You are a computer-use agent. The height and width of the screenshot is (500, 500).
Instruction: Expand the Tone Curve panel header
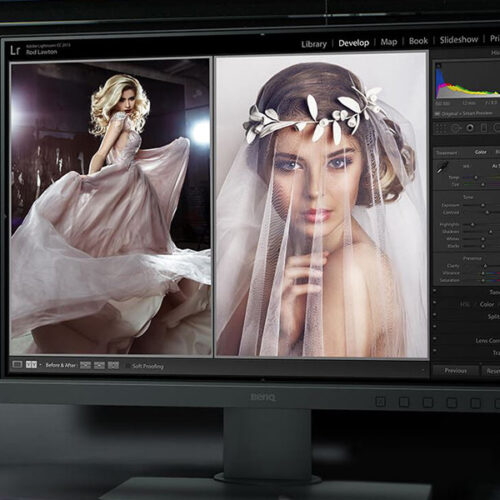(495, 292)
